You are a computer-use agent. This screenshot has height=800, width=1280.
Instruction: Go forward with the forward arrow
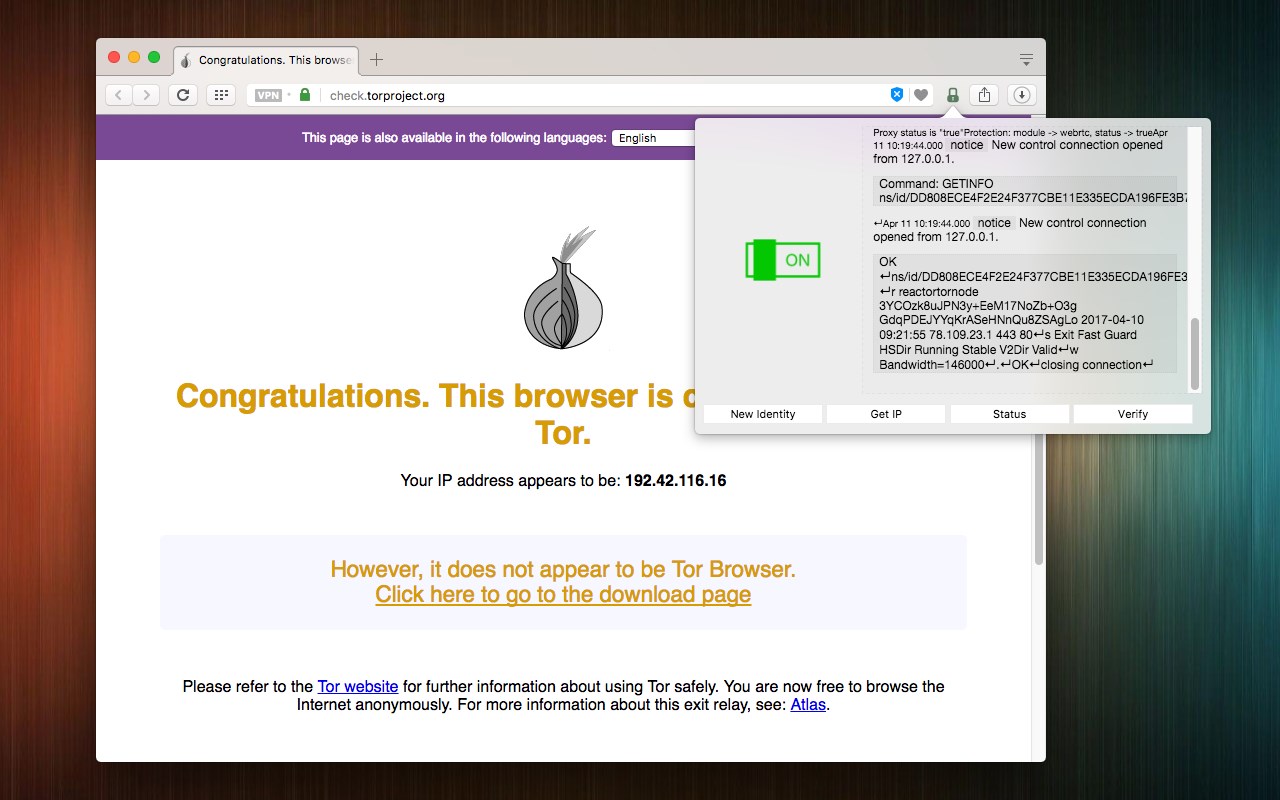pyautogui.click(x=146, y=95)
